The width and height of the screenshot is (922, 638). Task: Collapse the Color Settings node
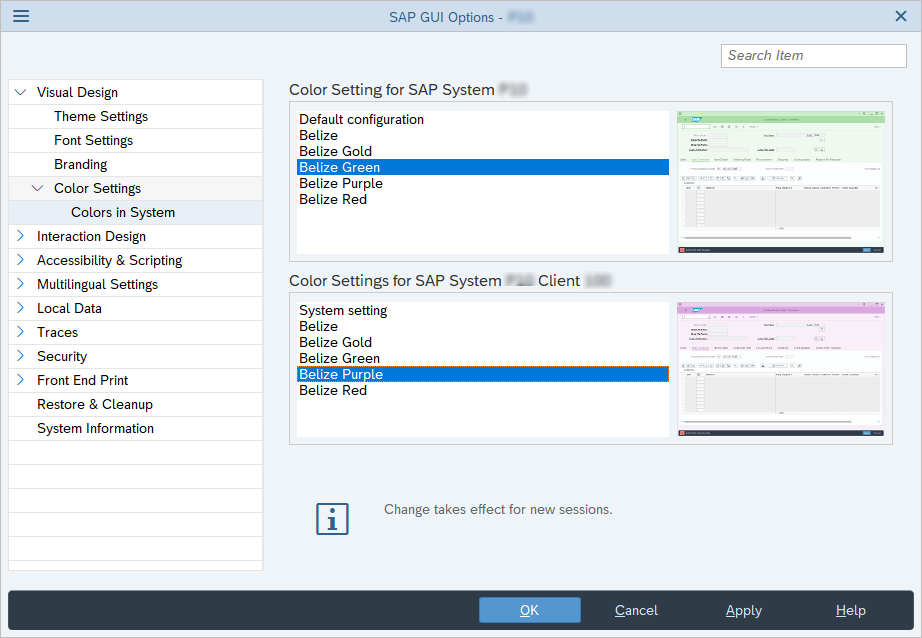pos(38,188)
